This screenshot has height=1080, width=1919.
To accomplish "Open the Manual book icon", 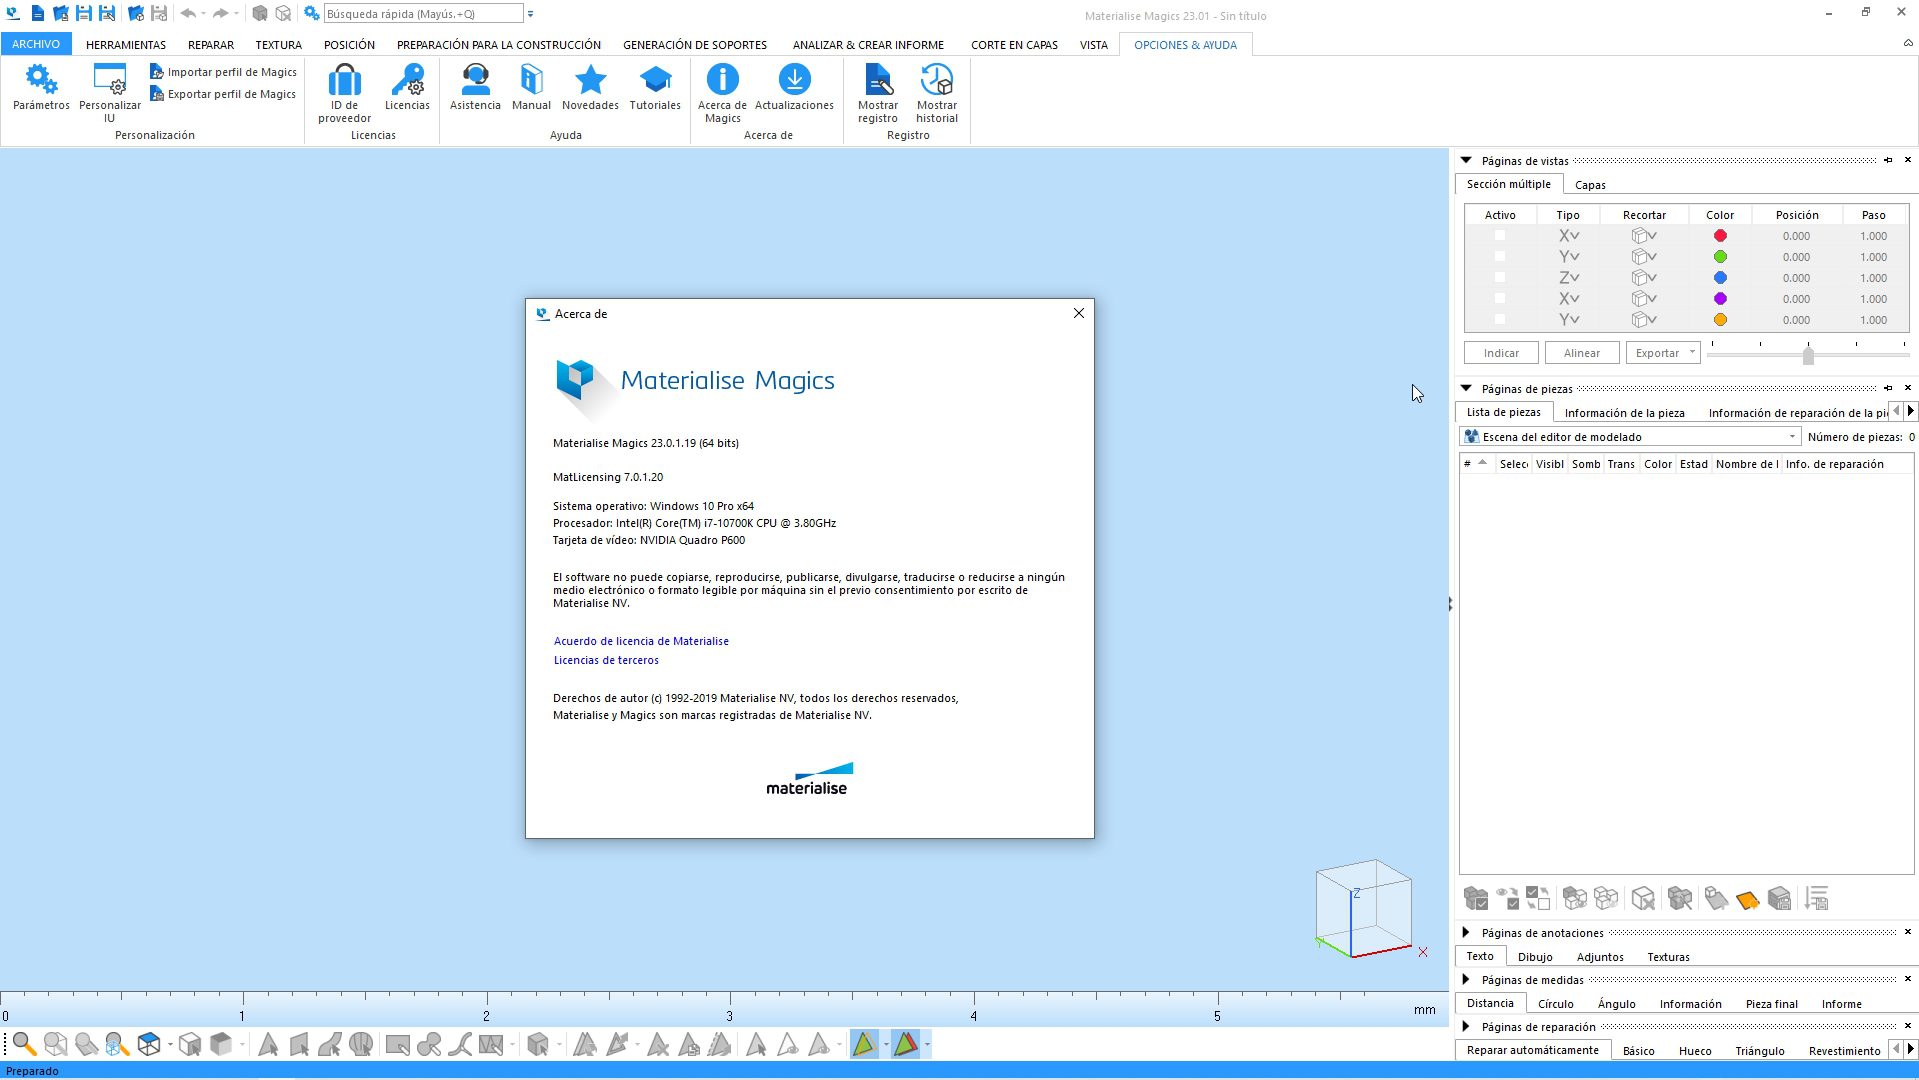I will pos(531,82).
